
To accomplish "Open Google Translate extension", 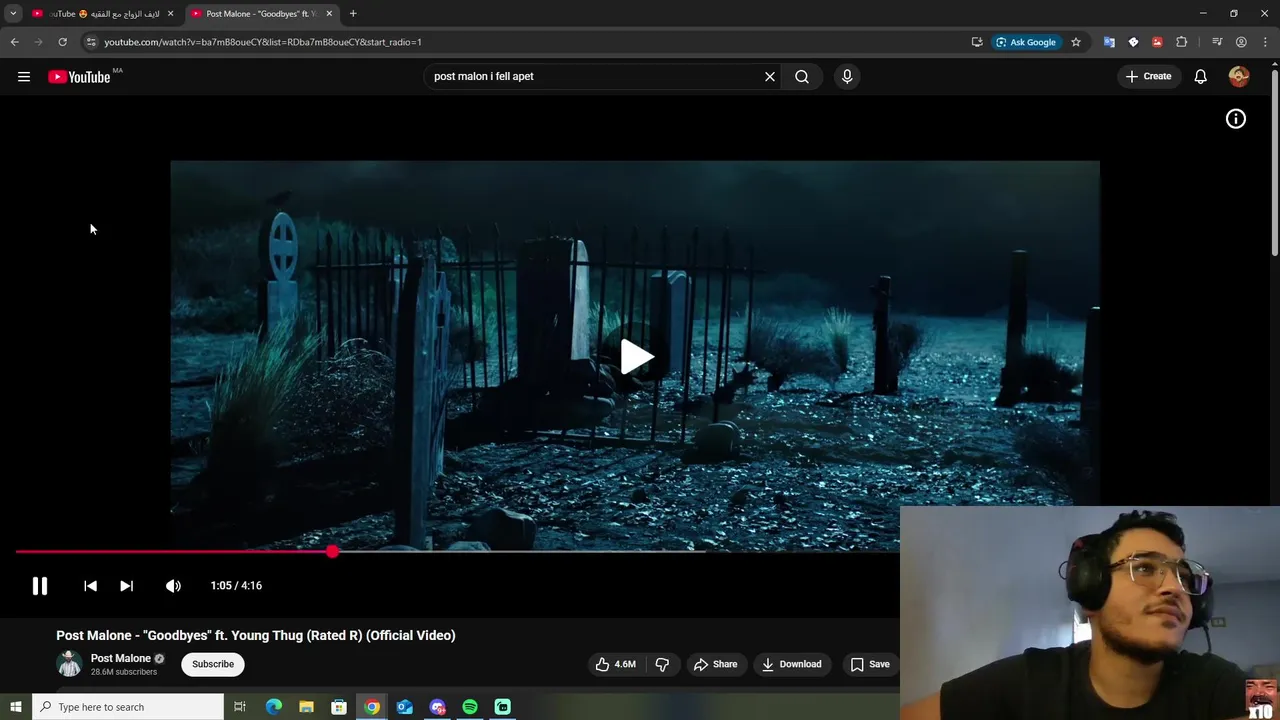I will pyautogui.click(x=1109, y=42).
